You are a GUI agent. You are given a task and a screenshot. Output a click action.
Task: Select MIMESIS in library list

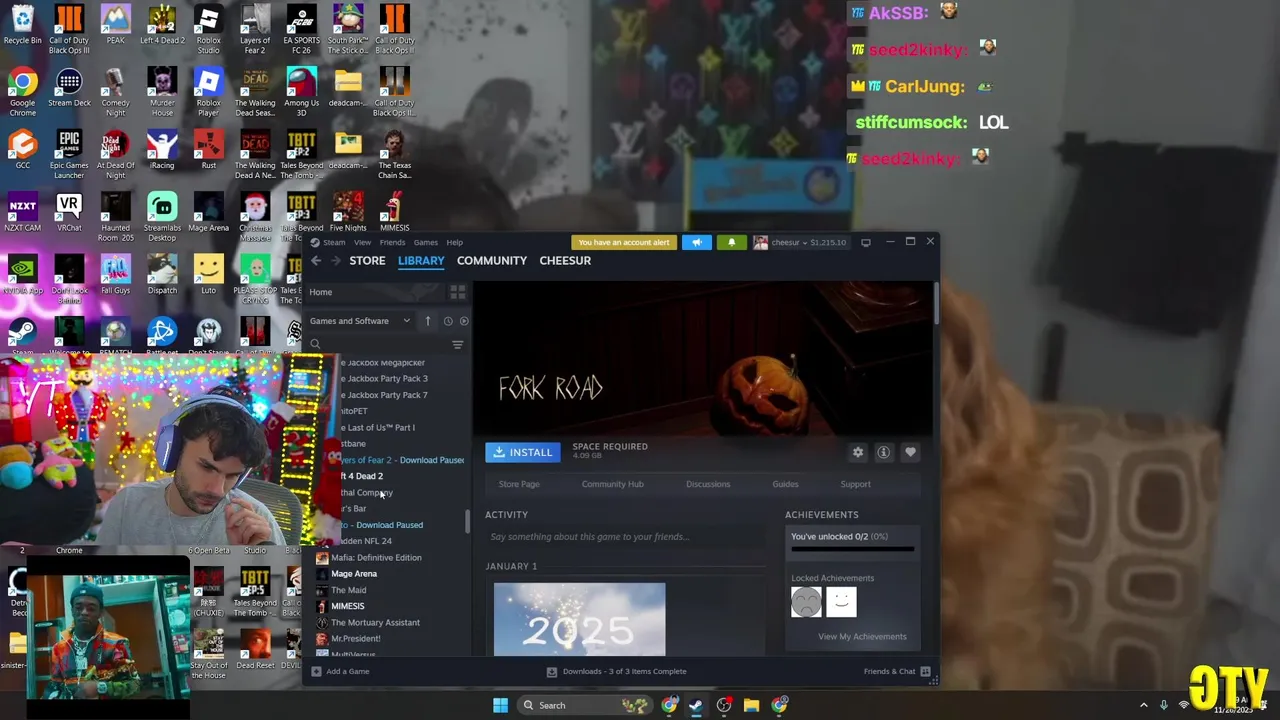point(347,606)
